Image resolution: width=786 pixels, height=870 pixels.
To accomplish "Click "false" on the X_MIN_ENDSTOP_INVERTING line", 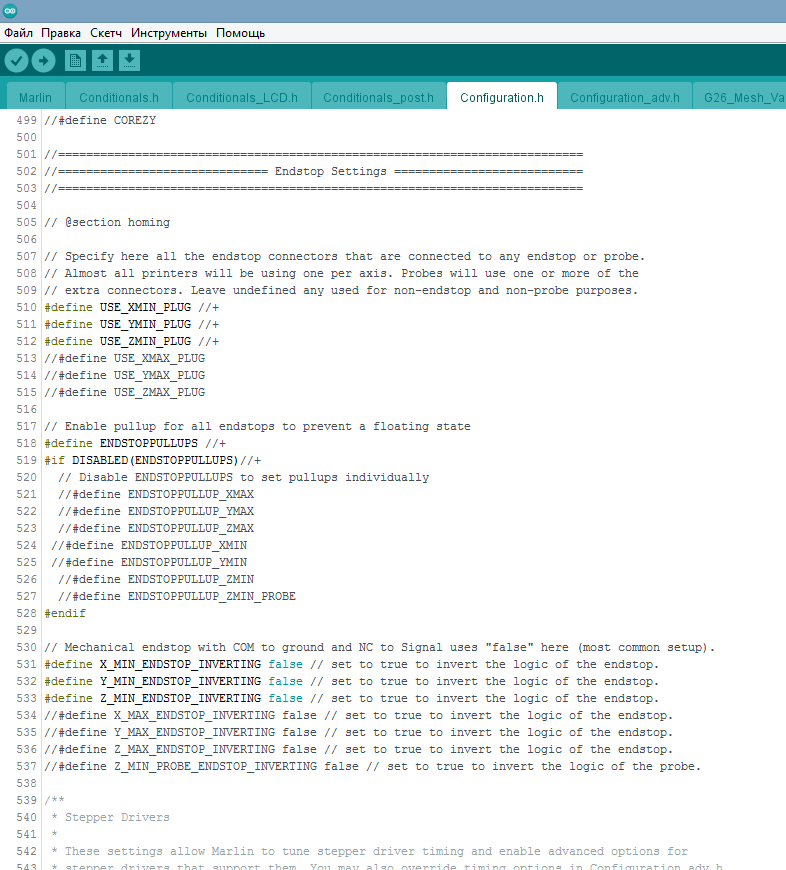I will 286,665.
